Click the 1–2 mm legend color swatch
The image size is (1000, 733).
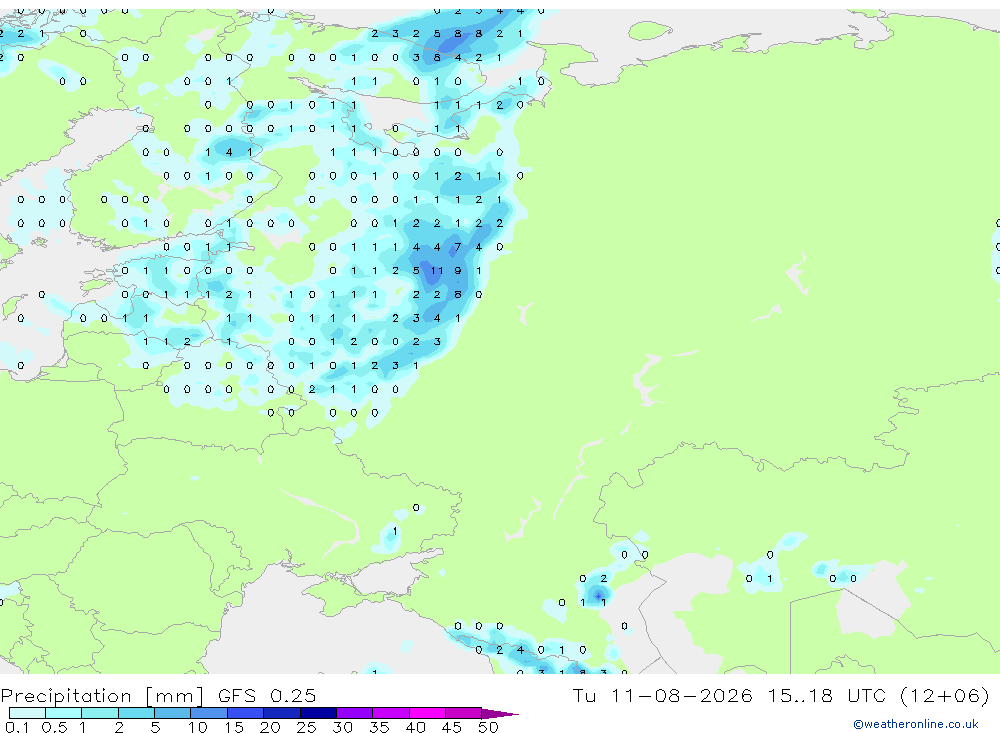pos(100,713)
